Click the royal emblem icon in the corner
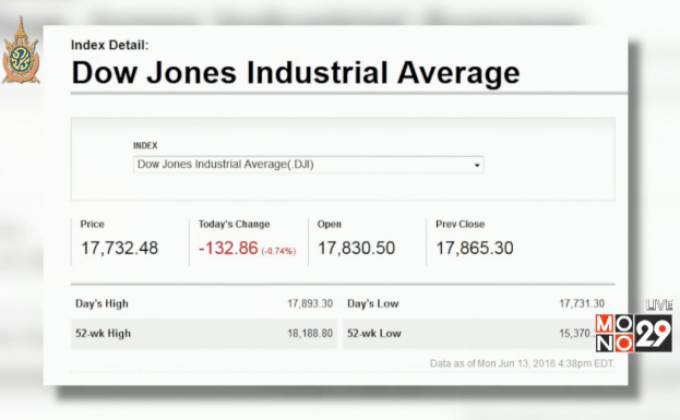The image size is (680, 420). click(x=20, y=50)
